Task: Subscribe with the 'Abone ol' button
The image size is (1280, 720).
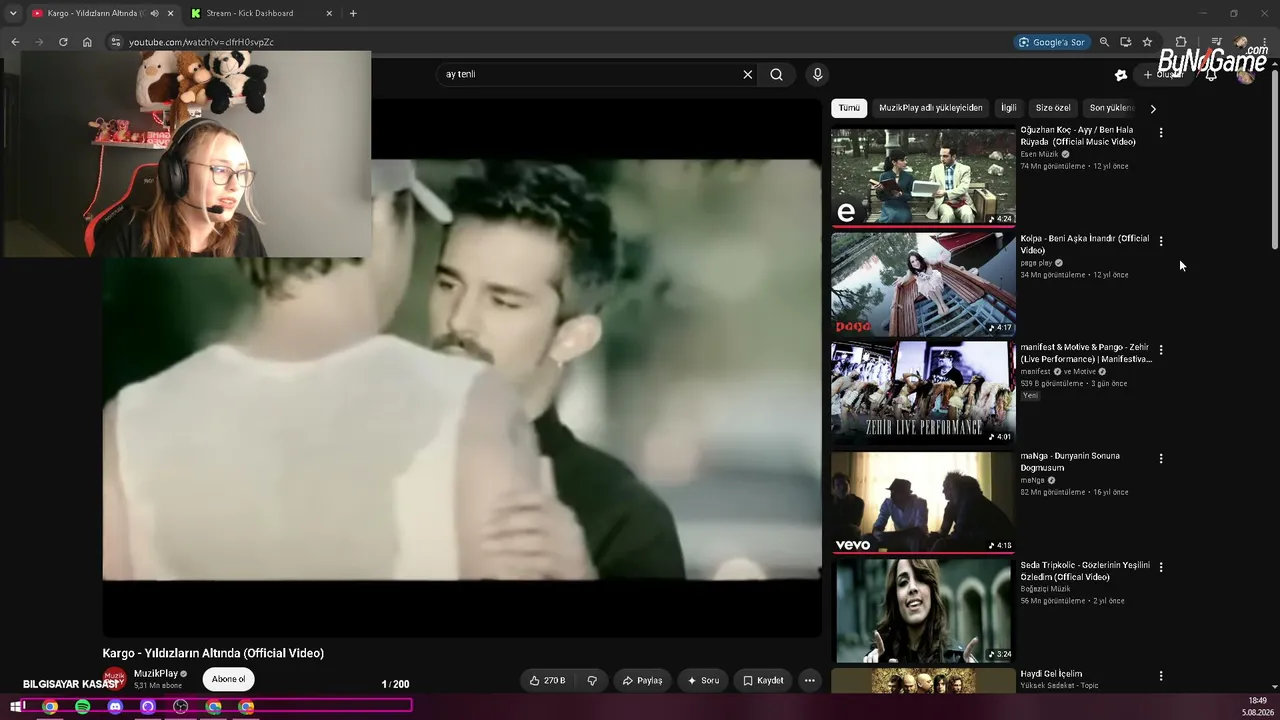Action: [228, 679]
